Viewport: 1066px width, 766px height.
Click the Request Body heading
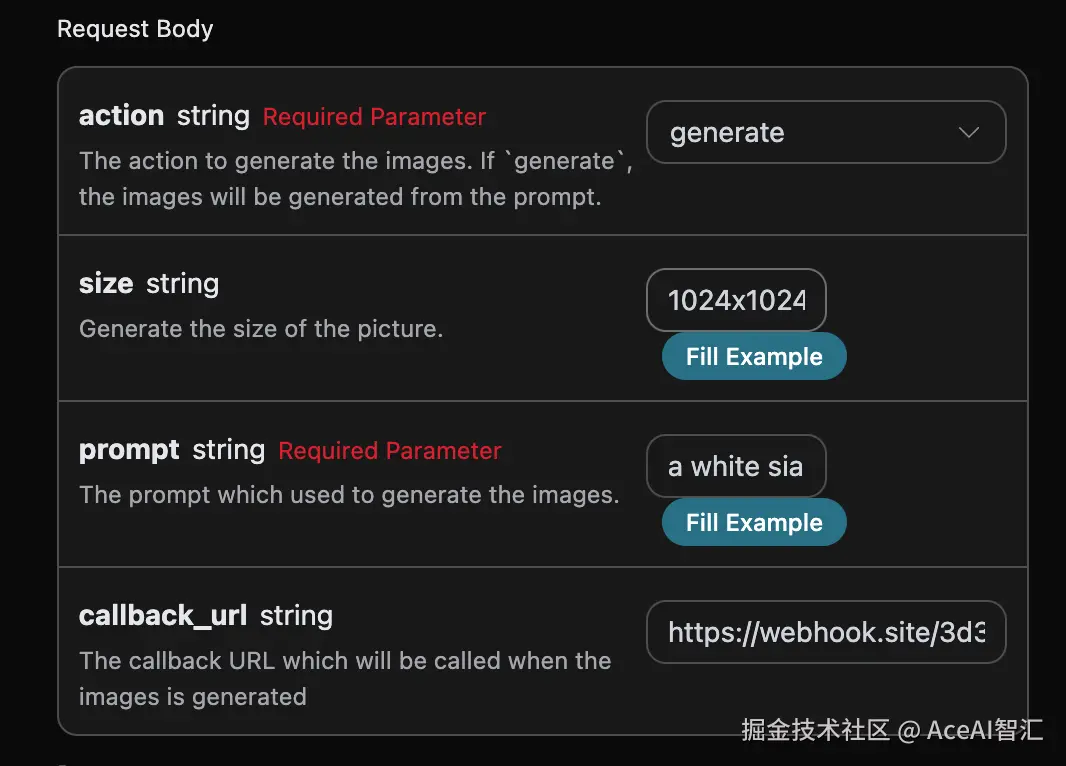coord(135,29)
